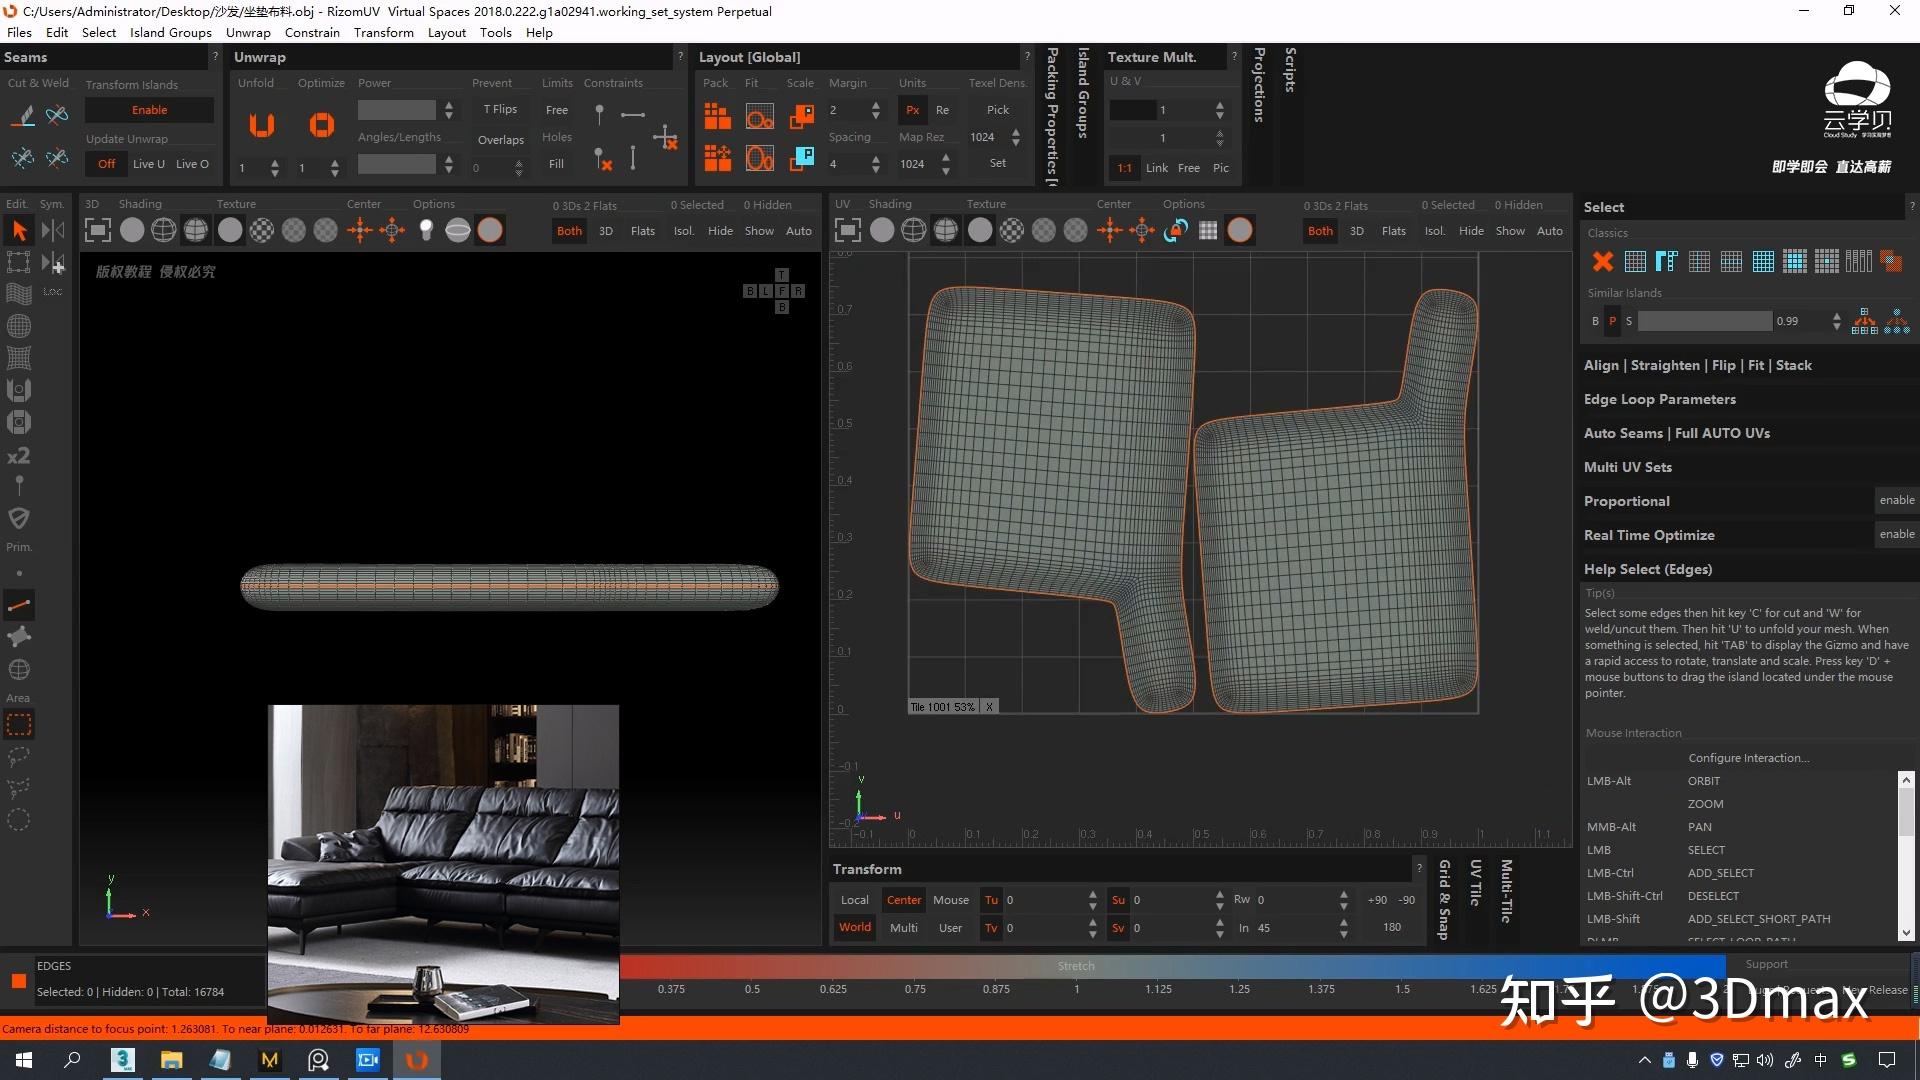Open the Island Groups menu
1920x1080 pixels.
tap(170, 32)
